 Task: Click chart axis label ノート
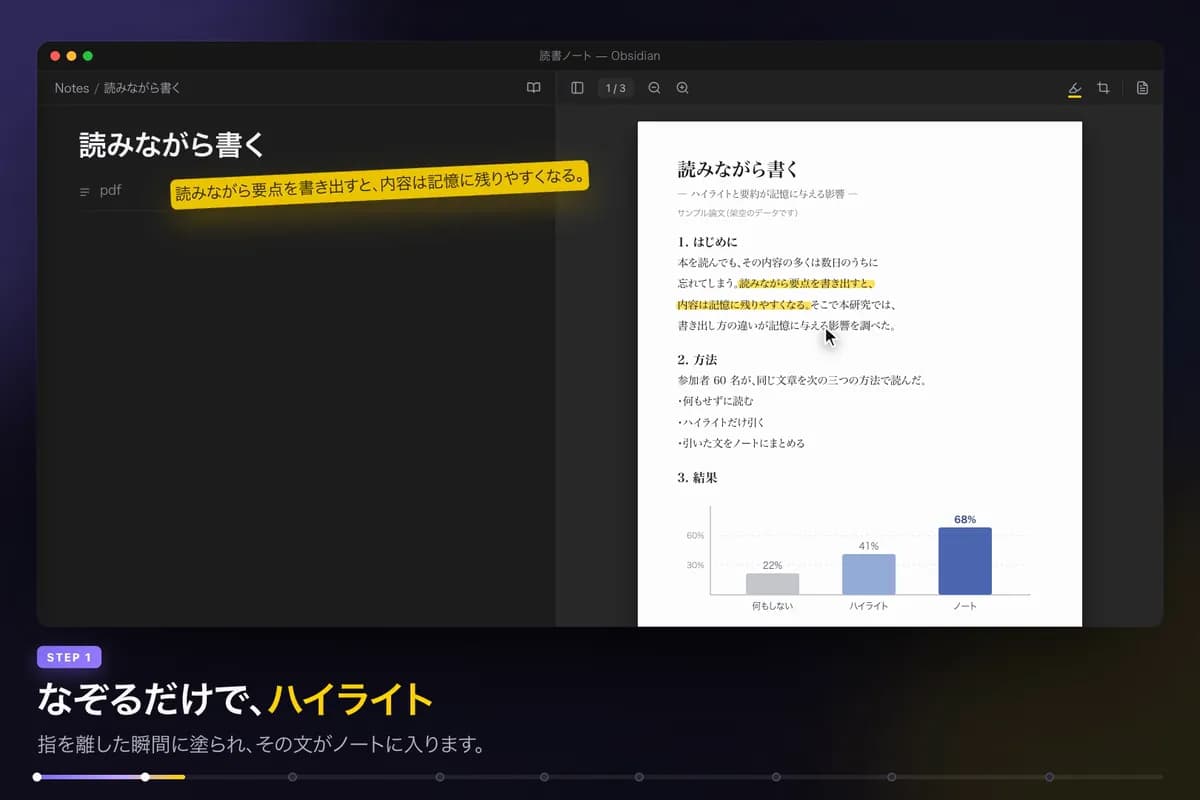click(x=965, y=606)
